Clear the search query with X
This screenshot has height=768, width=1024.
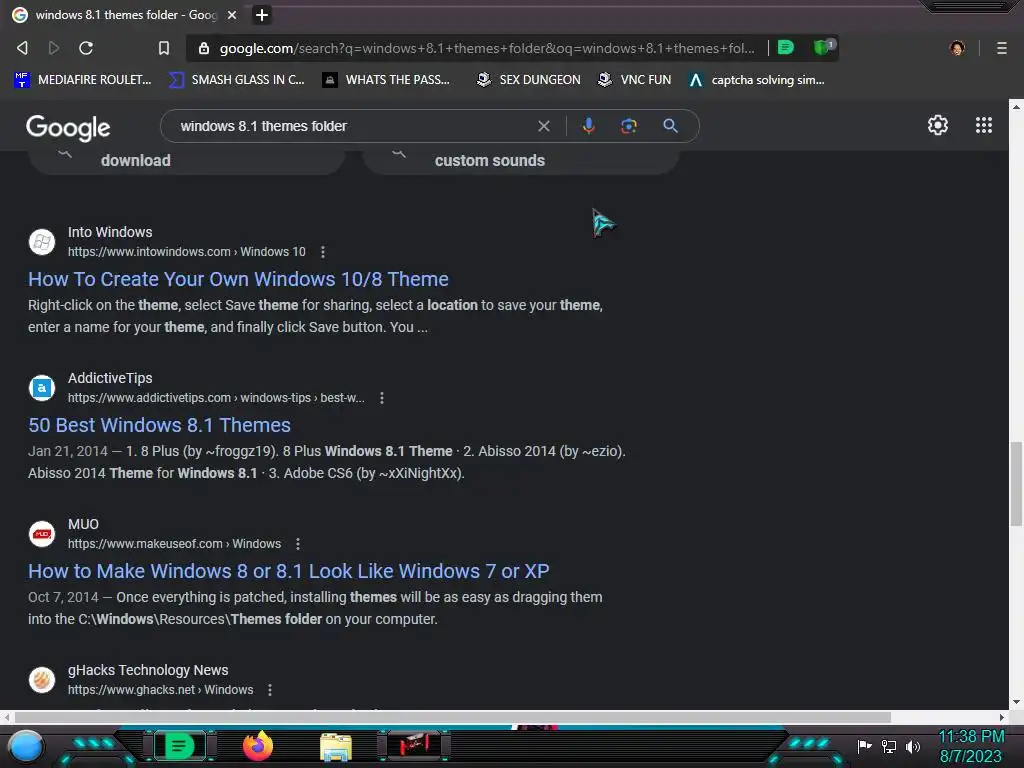(543, 126)
